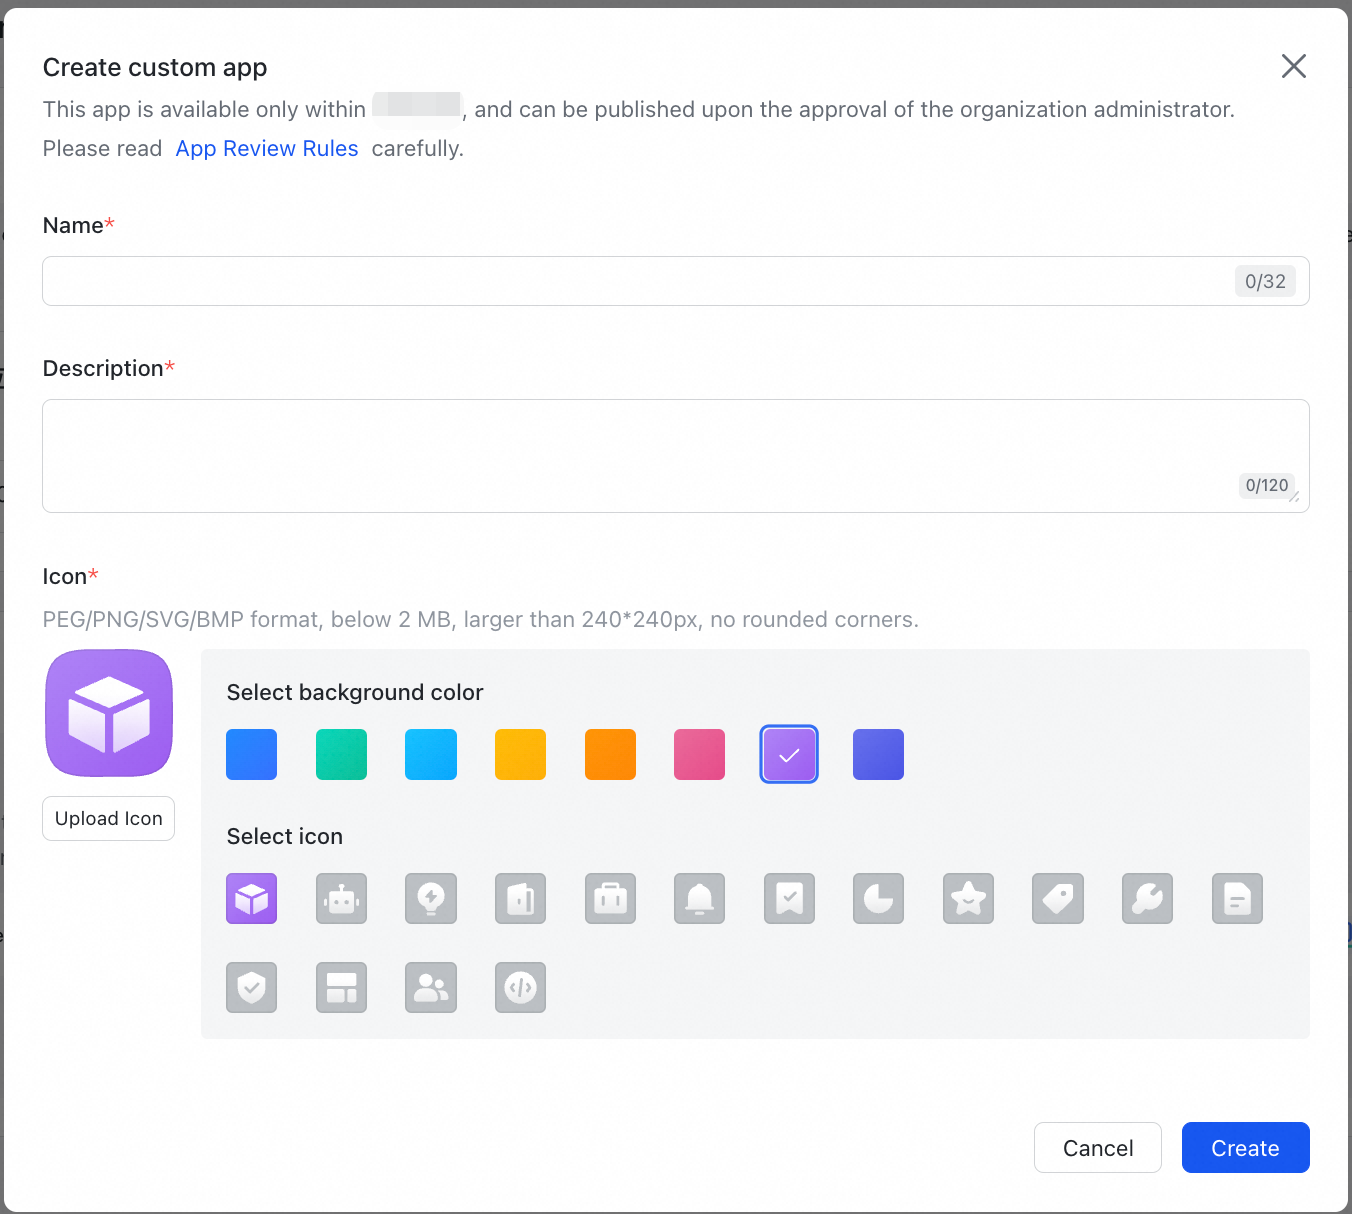The width and height of the screenshot is (1352, 1214).
Task: Select the pie chart icon
Action: (878, 898)
